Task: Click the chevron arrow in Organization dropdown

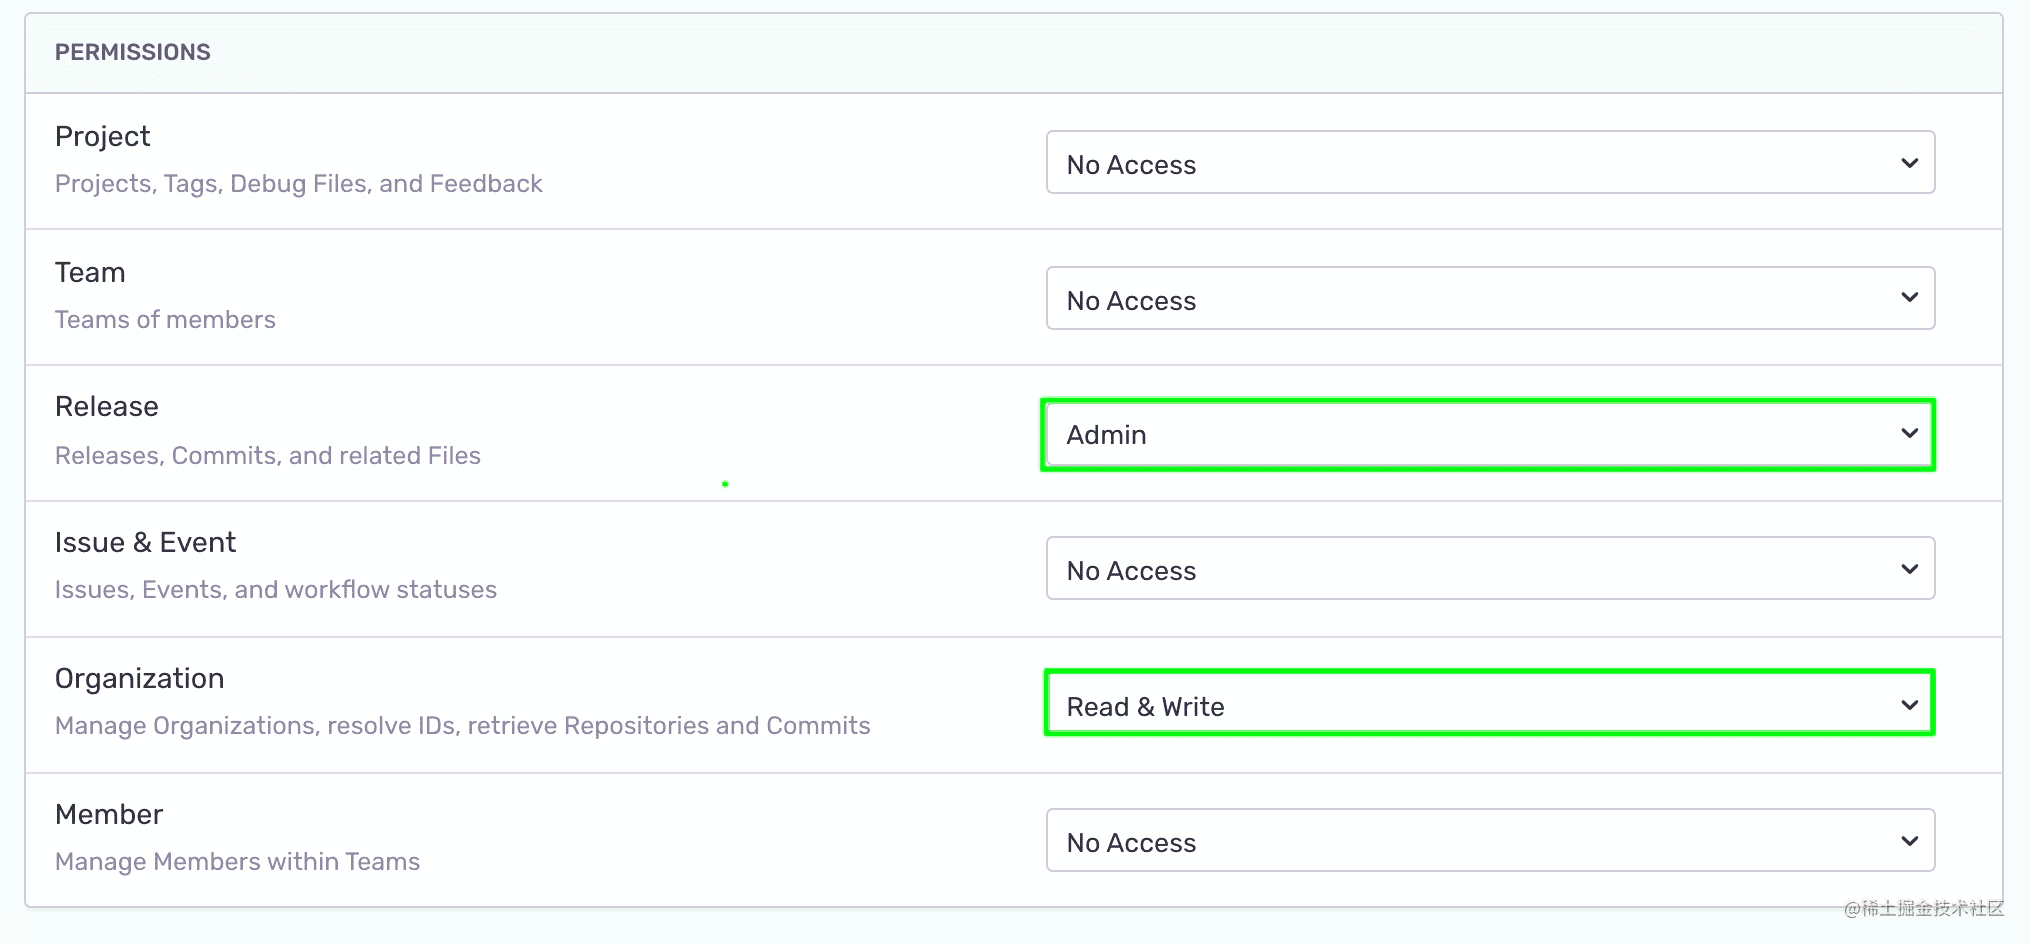Action: (1909, 705)
